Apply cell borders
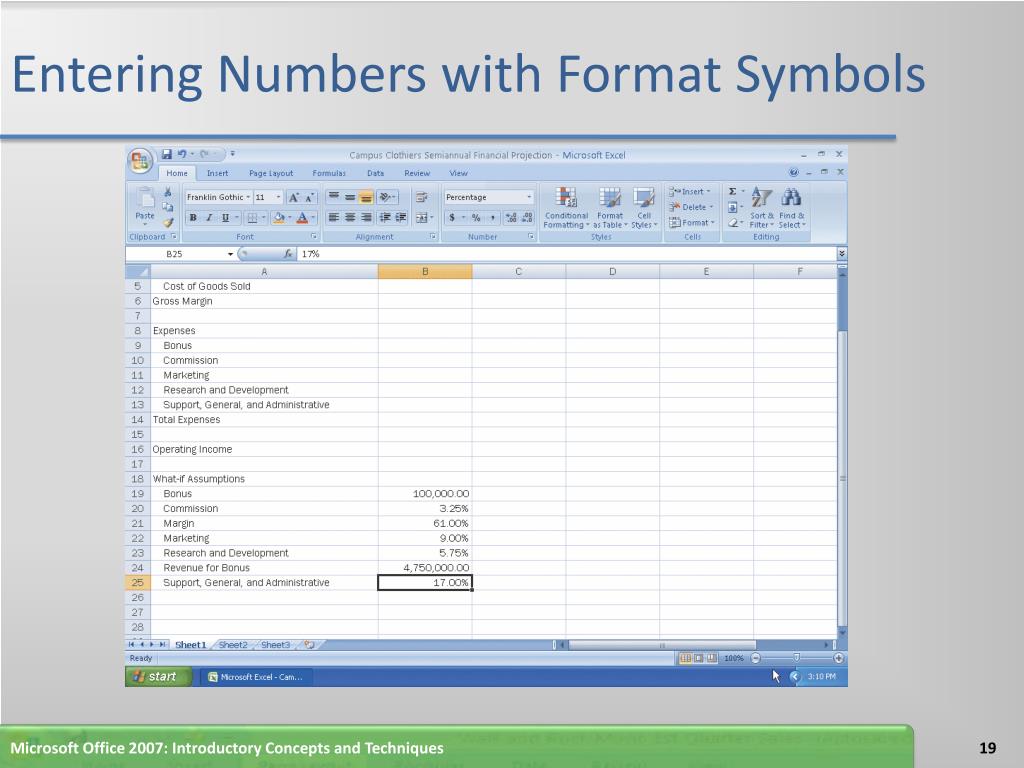This screenshot has height=768, width=1024. [x=252, y=217]
